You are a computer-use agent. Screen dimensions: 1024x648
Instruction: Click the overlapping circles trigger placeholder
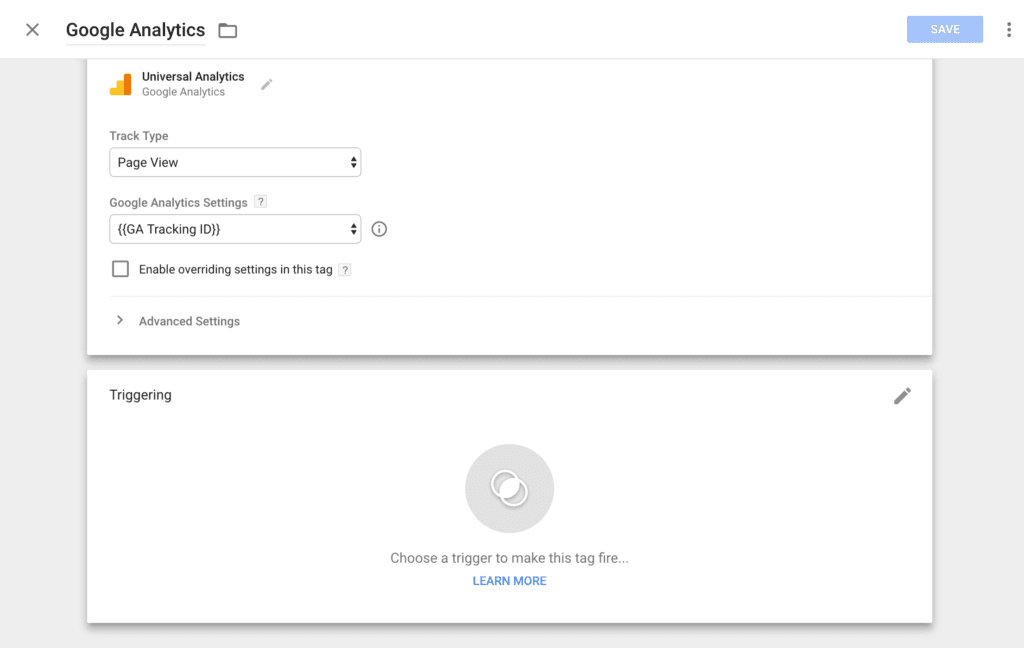pyautogui.click(x=509, y=489)
